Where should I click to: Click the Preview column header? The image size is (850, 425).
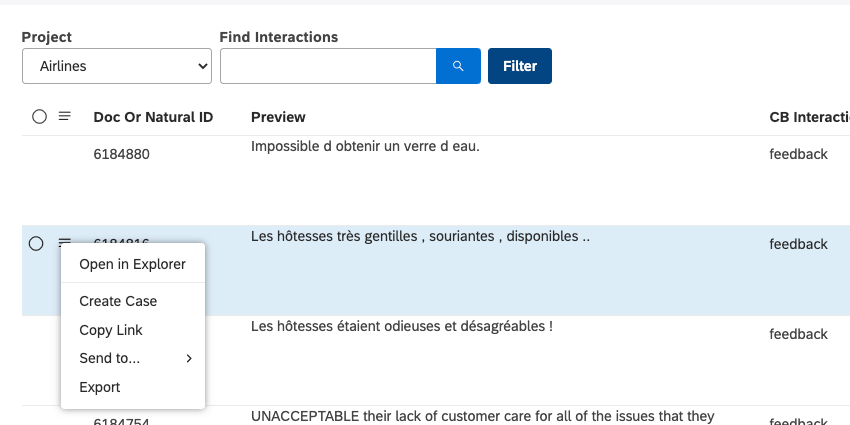click(x=278, y=117)
